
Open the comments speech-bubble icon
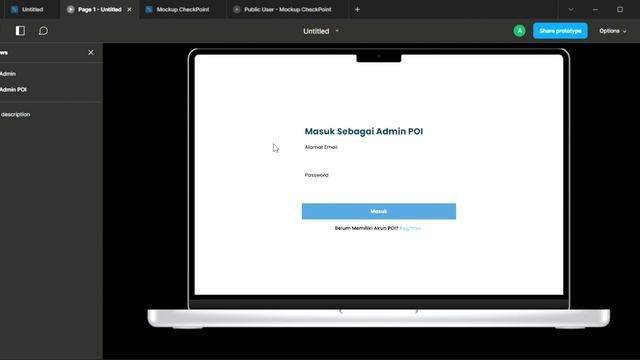(43, 31)
